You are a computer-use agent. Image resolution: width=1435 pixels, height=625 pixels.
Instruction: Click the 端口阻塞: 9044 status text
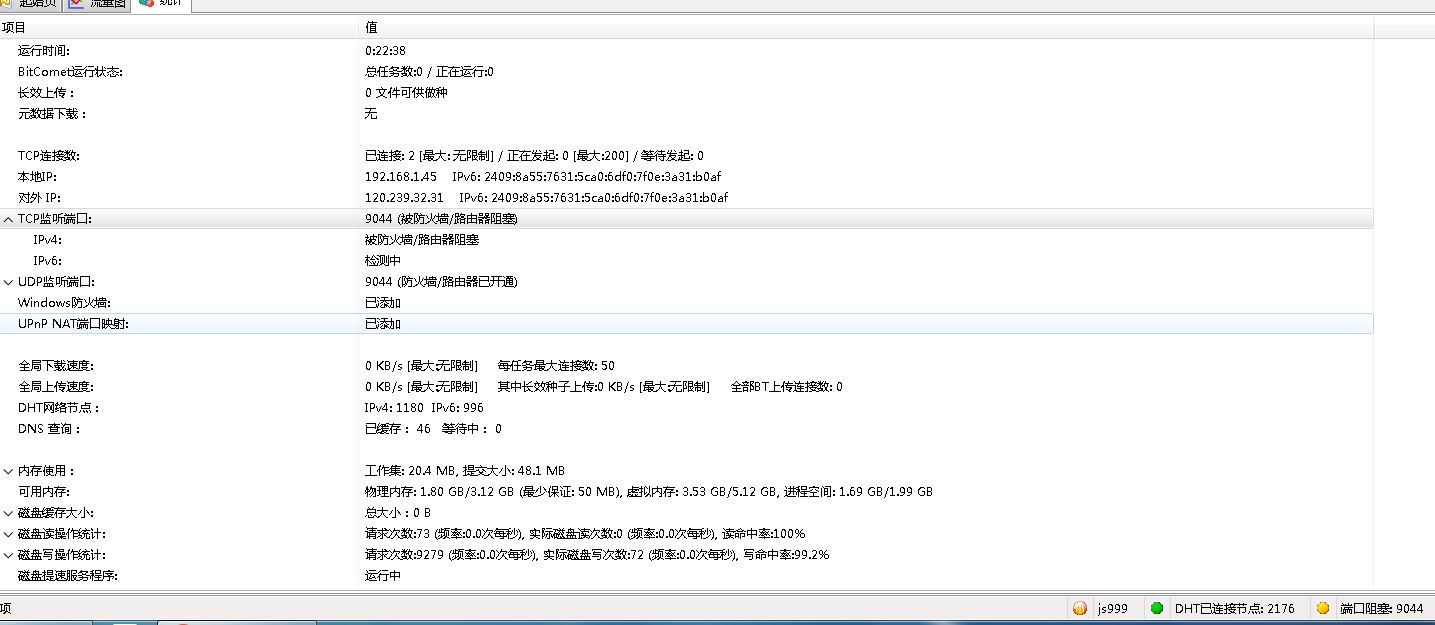tap(1381, 608)
